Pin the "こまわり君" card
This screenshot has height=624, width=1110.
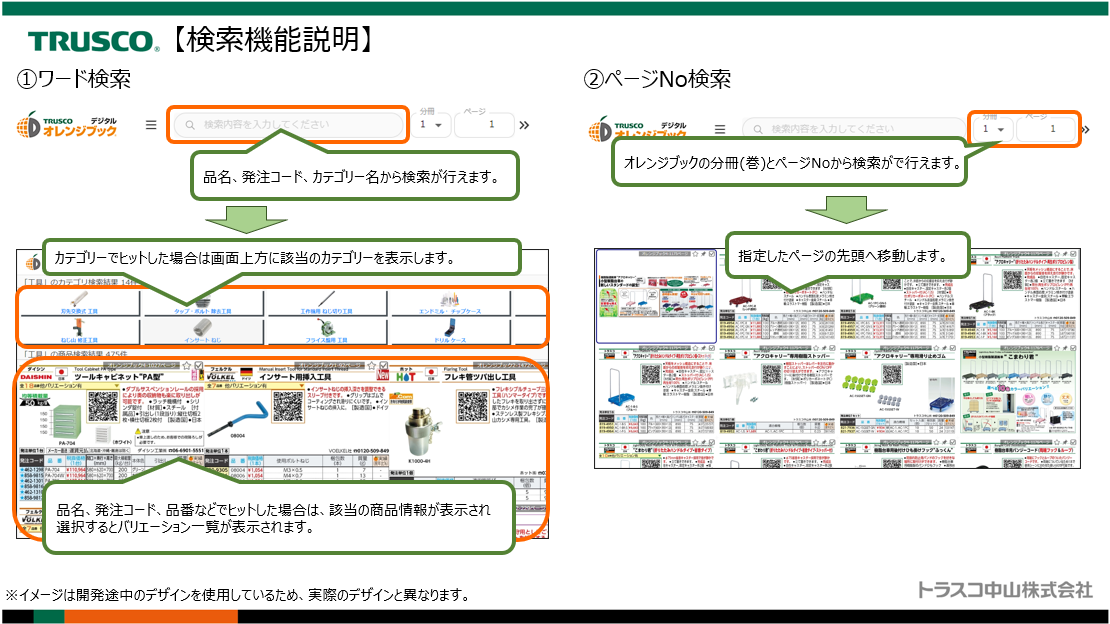click(x=1066, y=348)
